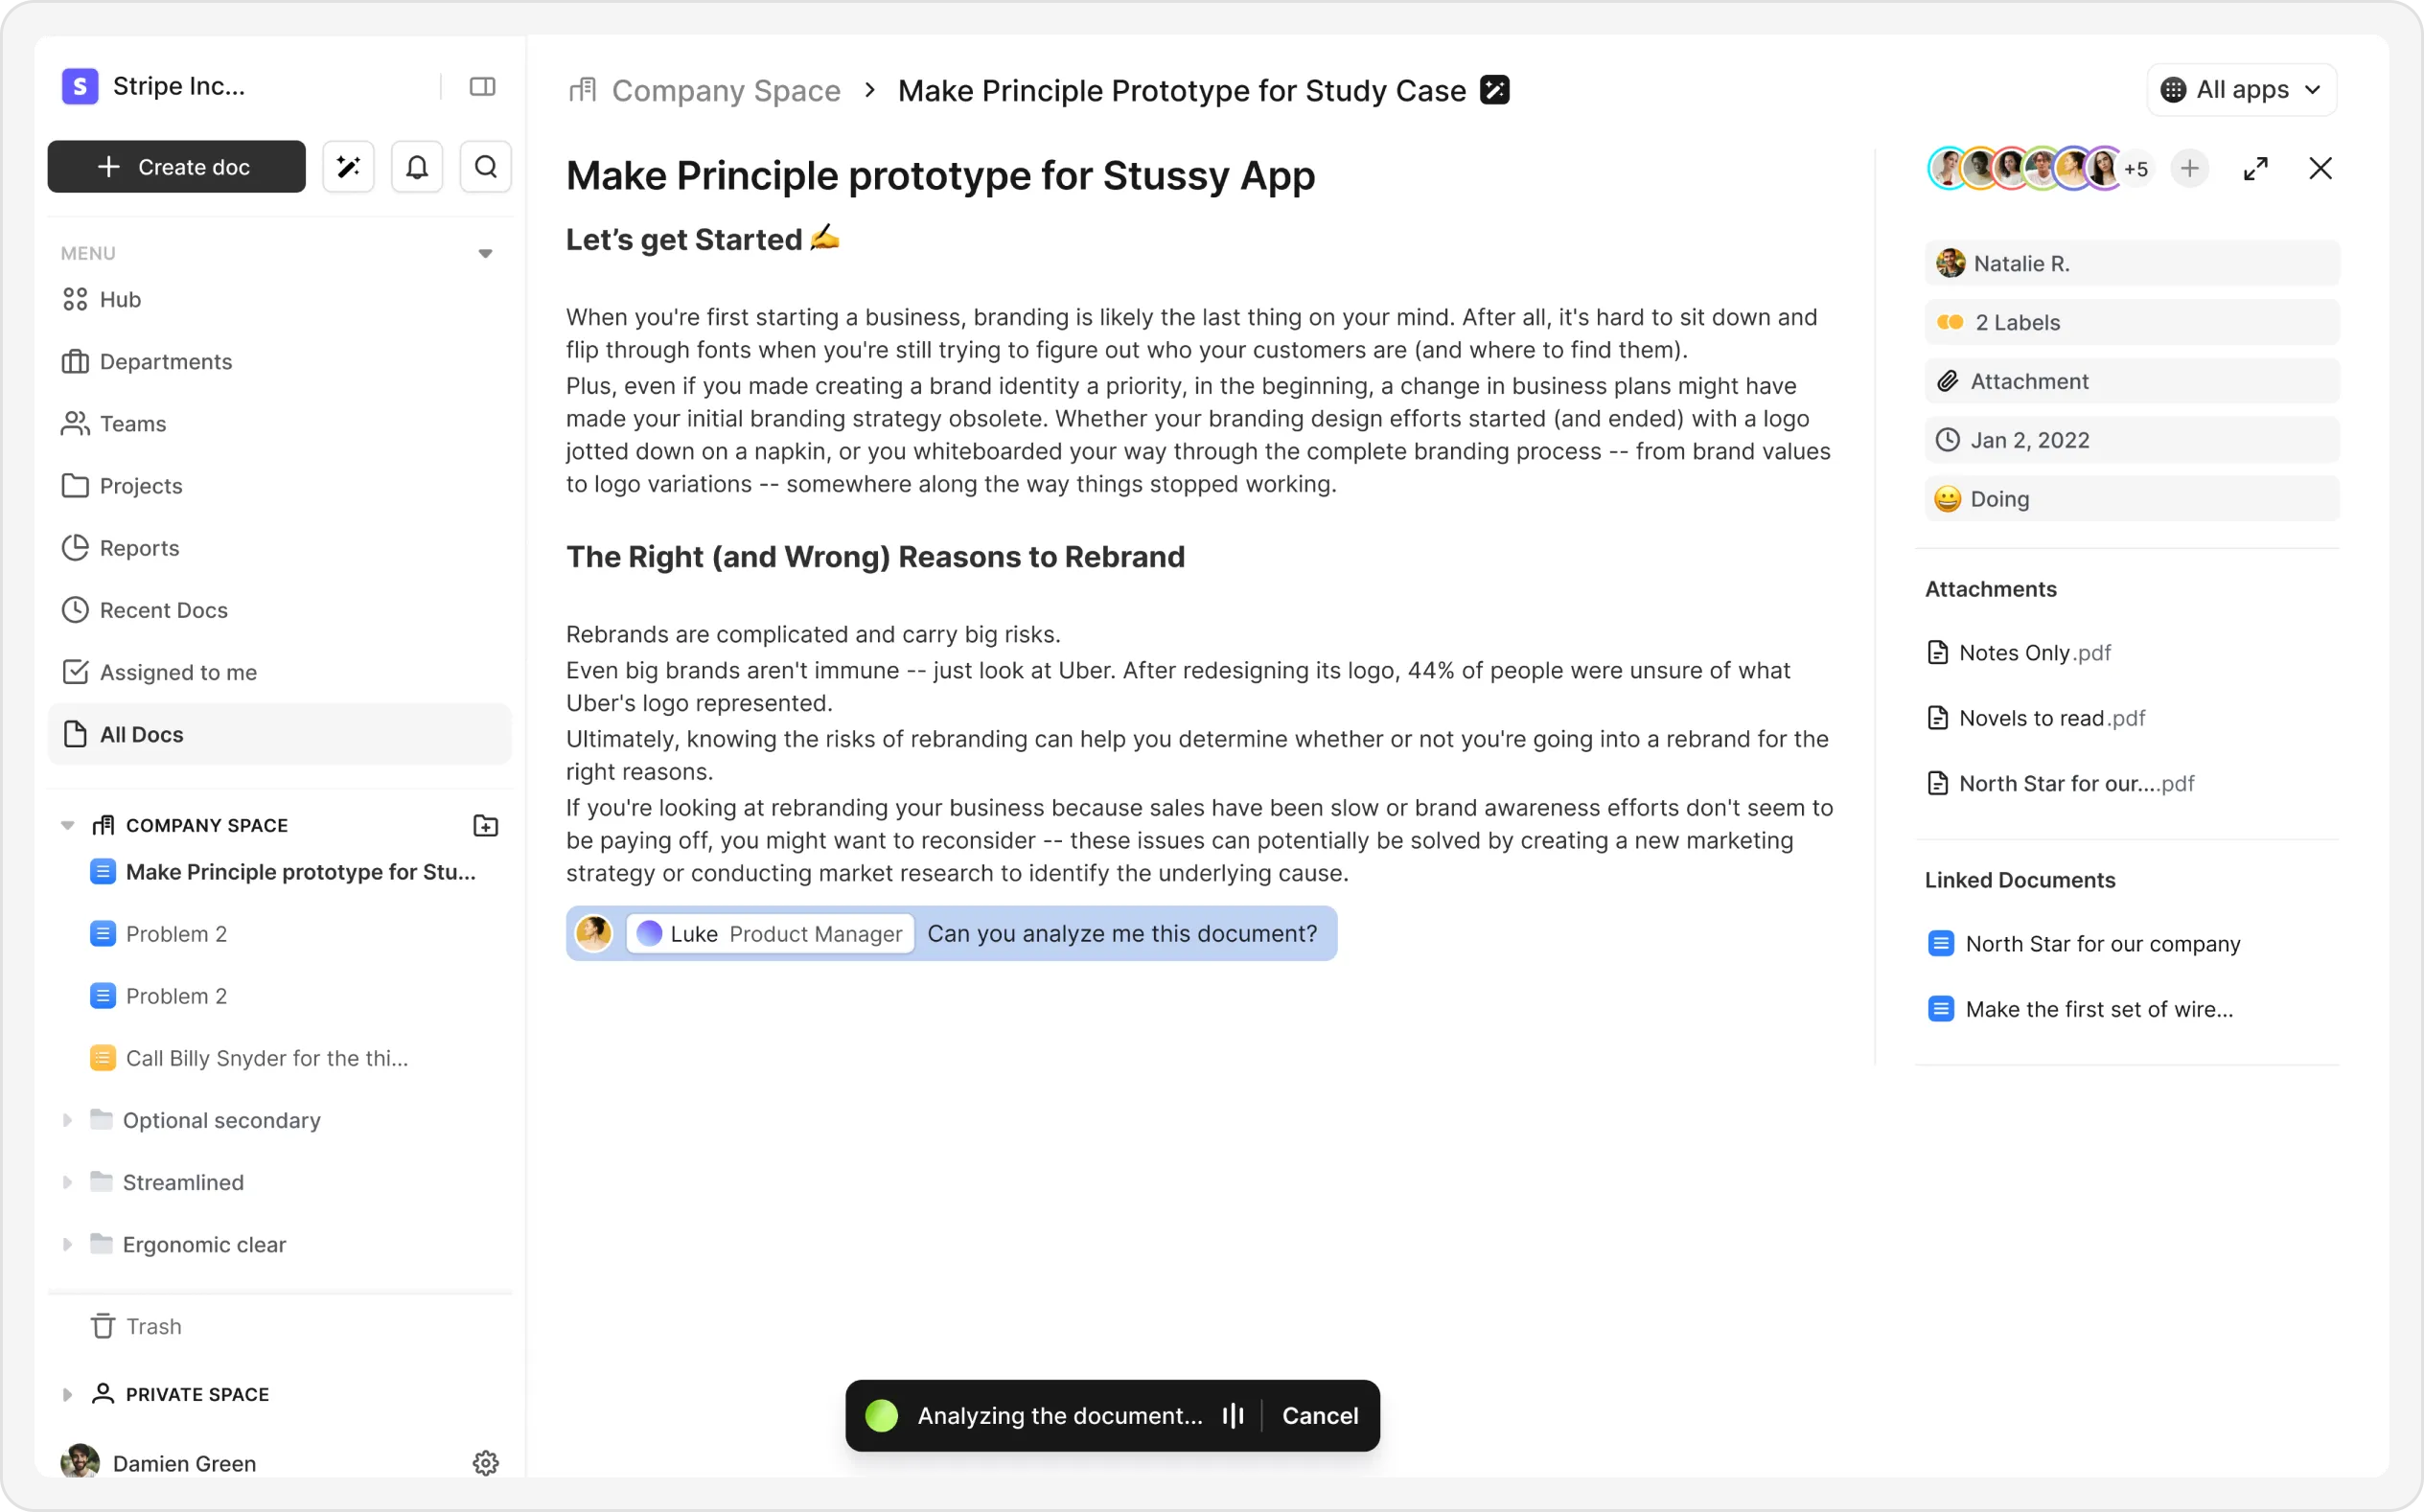
Task: Go to Assigned to me
Action: 178,672
